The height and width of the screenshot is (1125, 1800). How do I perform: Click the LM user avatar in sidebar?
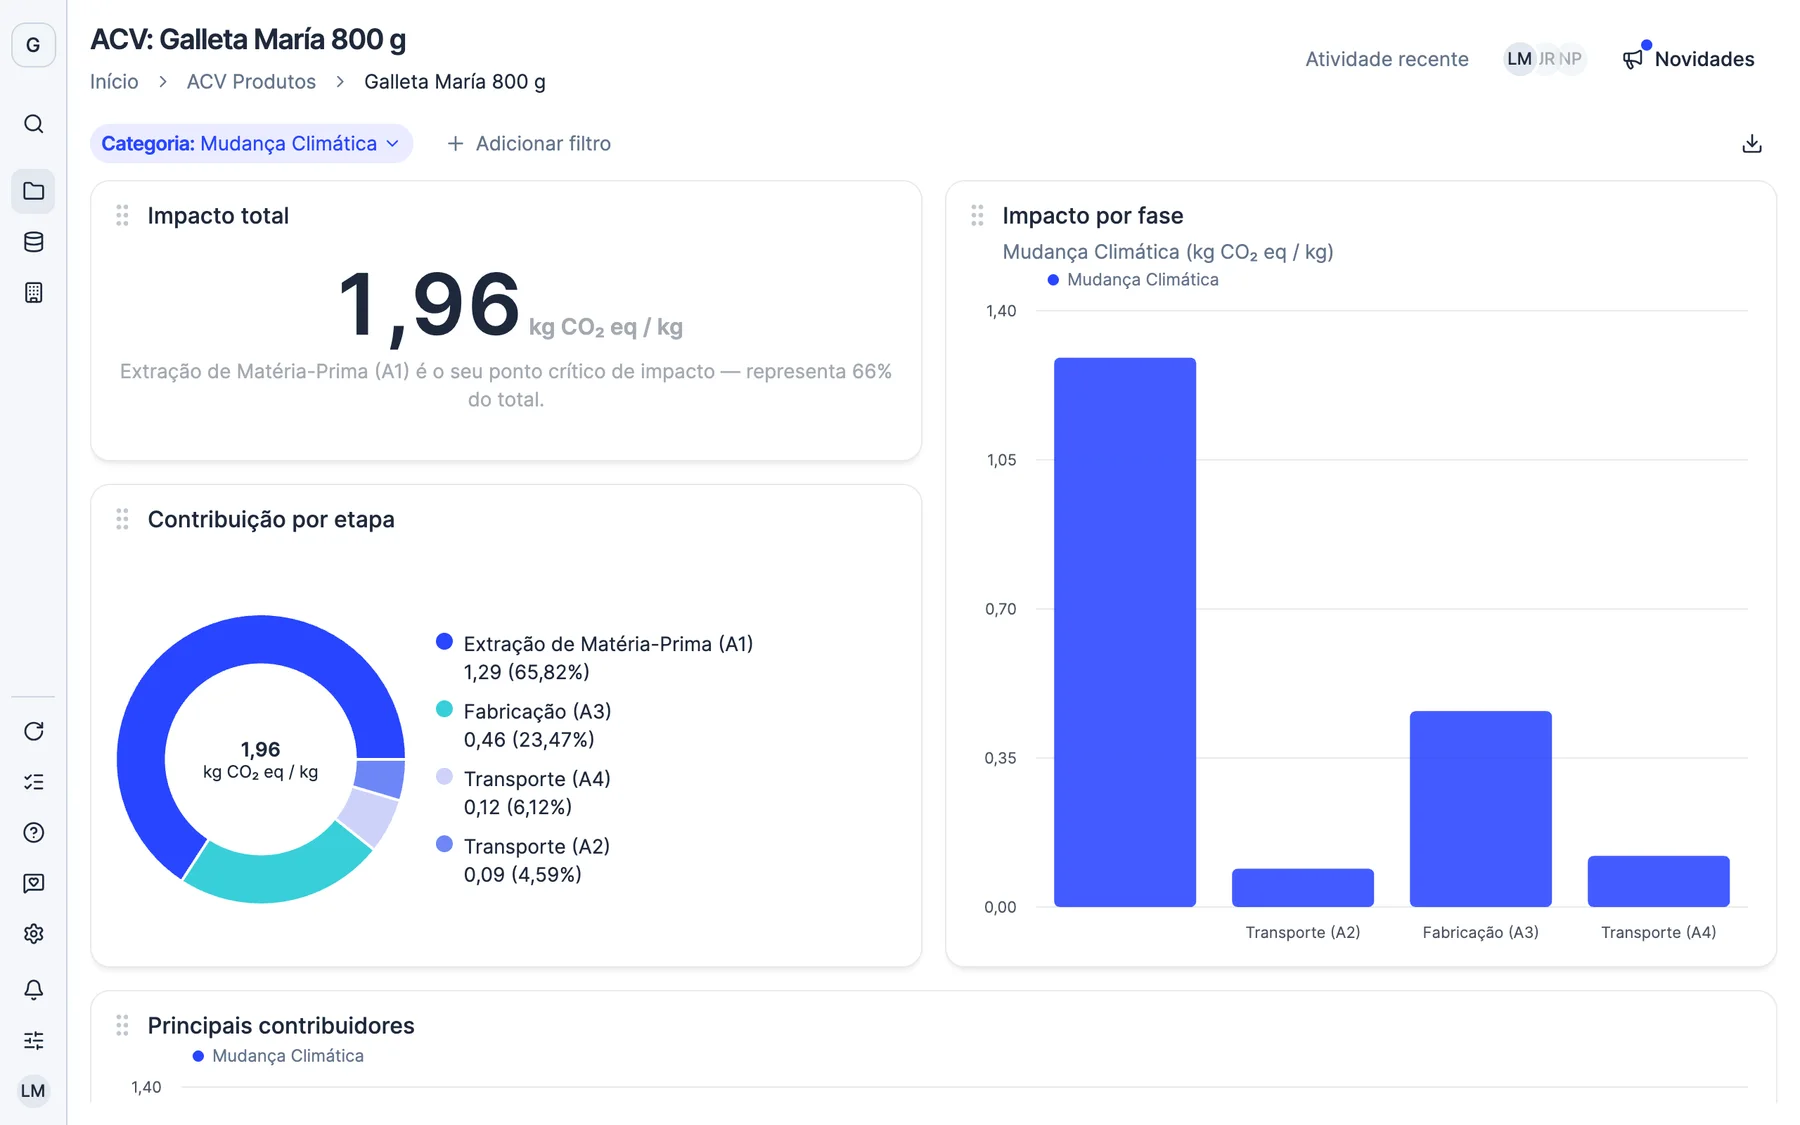tap(33, 1091)
